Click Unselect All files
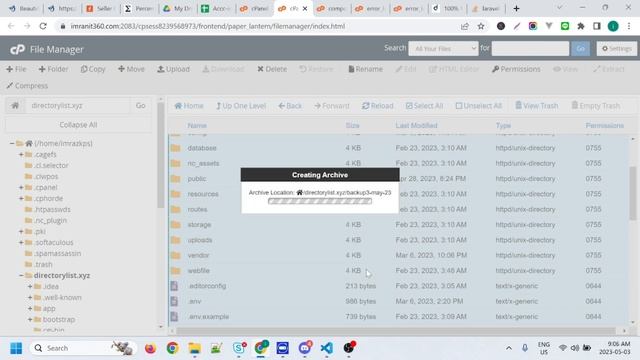Image resolution: width=640 pixels, height=360 pixels. coord(478,106)
